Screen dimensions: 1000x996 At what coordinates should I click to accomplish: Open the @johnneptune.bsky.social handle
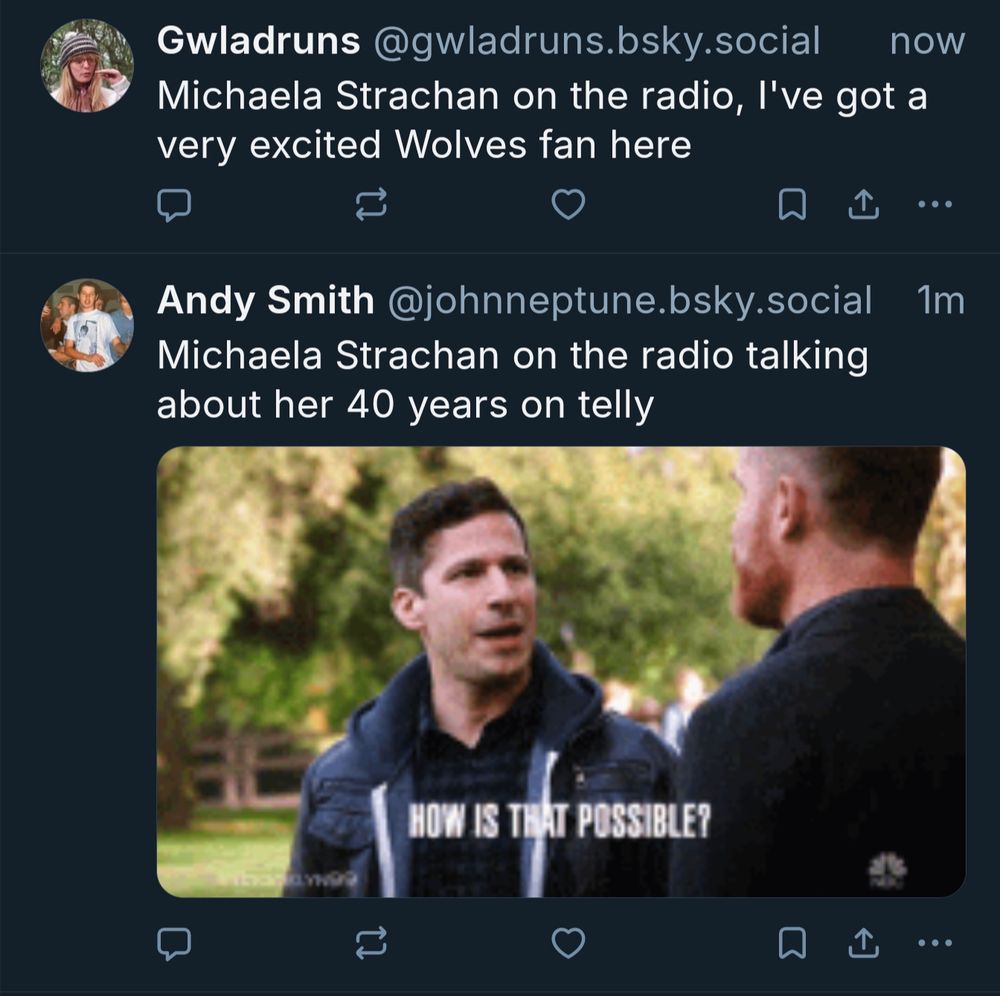(x=629, y=300)
